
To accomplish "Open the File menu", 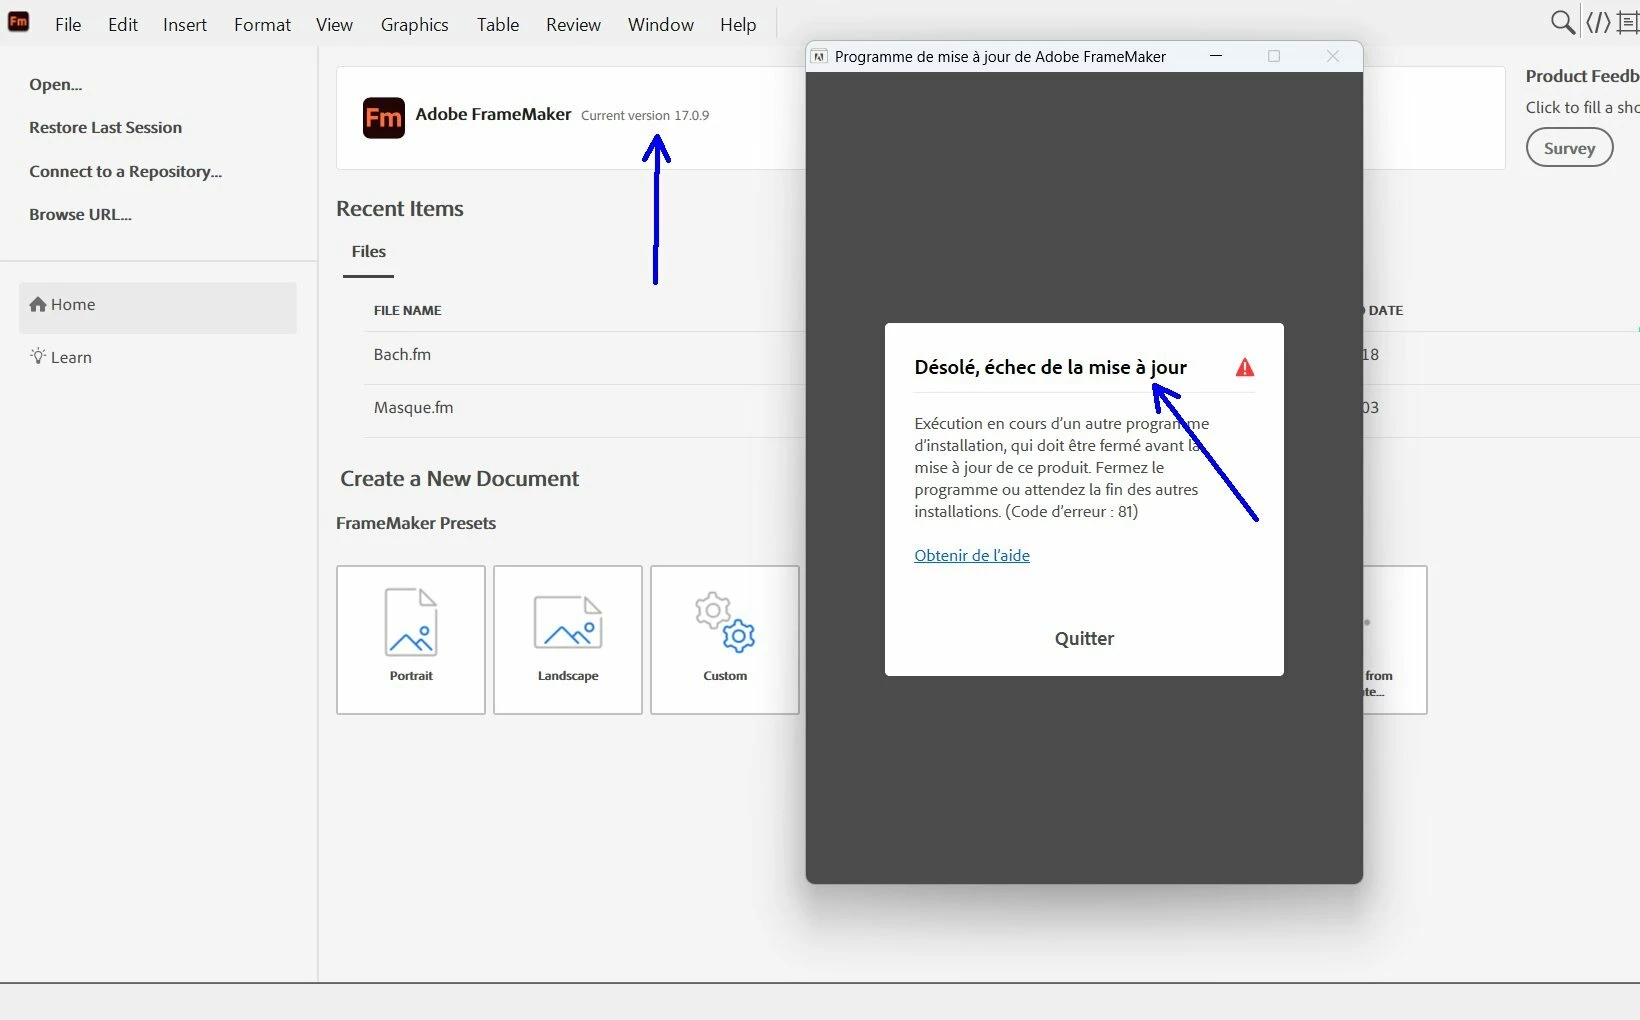I will coord(68,24).
